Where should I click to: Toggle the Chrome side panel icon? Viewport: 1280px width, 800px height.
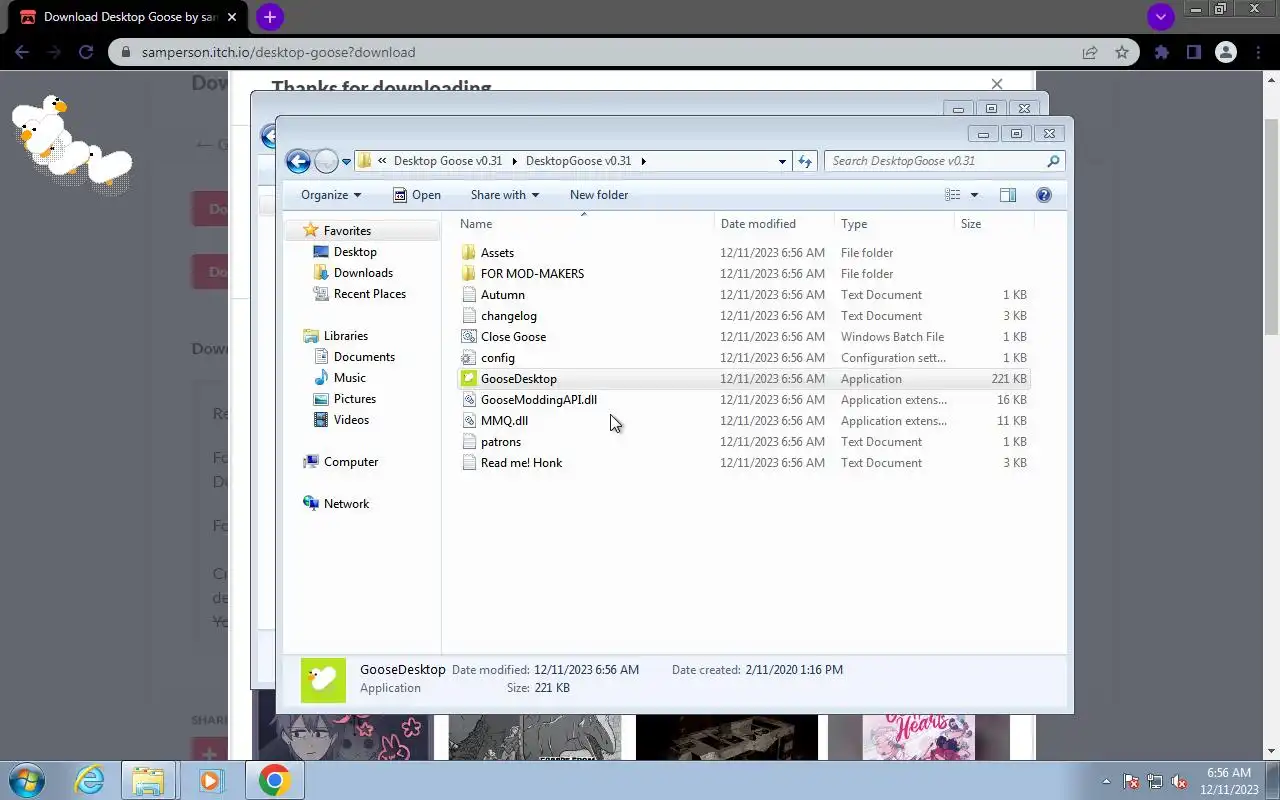pos(1193,52)
